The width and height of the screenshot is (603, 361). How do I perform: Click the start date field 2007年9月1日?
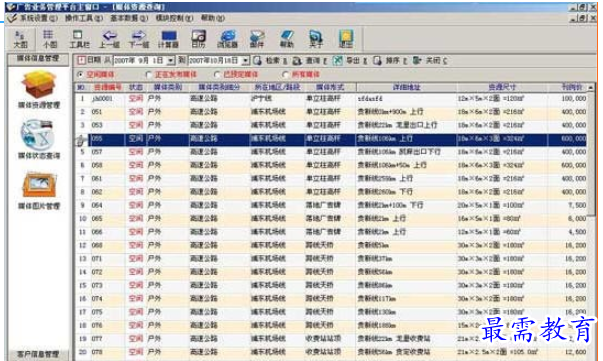[x=140, y=61]
